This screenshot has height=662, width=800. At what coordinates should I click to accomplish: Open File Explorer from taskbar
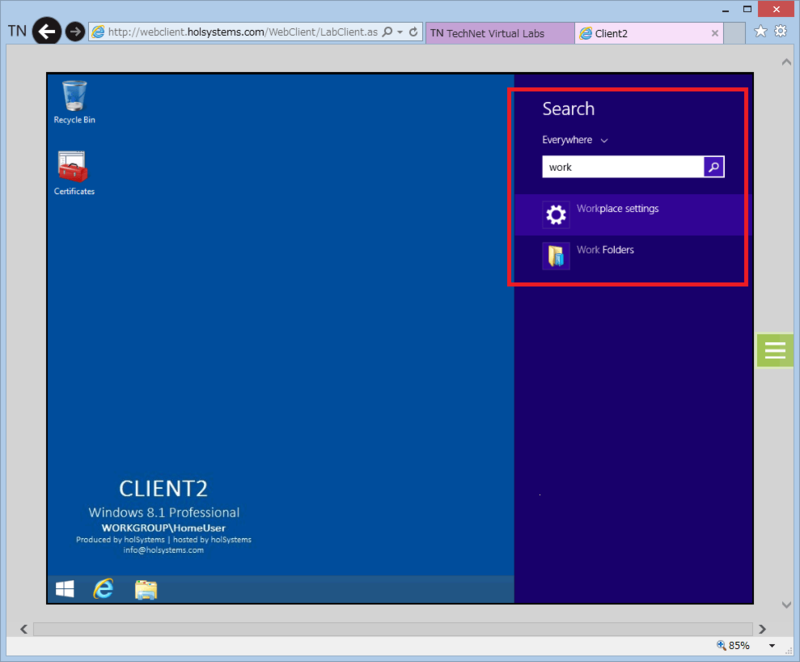click(146, 590)
